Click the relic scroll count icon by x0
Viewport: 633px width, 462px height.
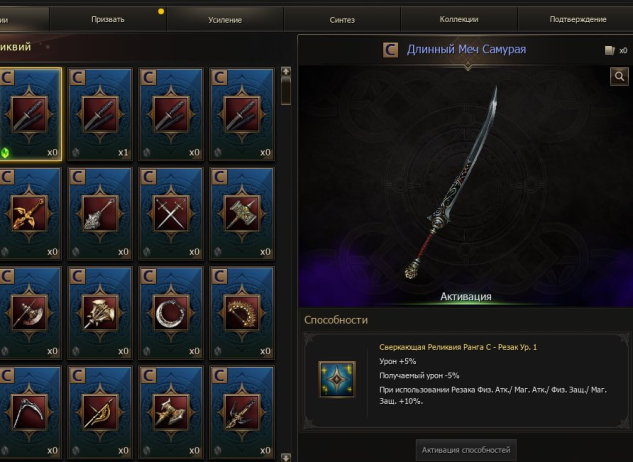click(610, 50)
